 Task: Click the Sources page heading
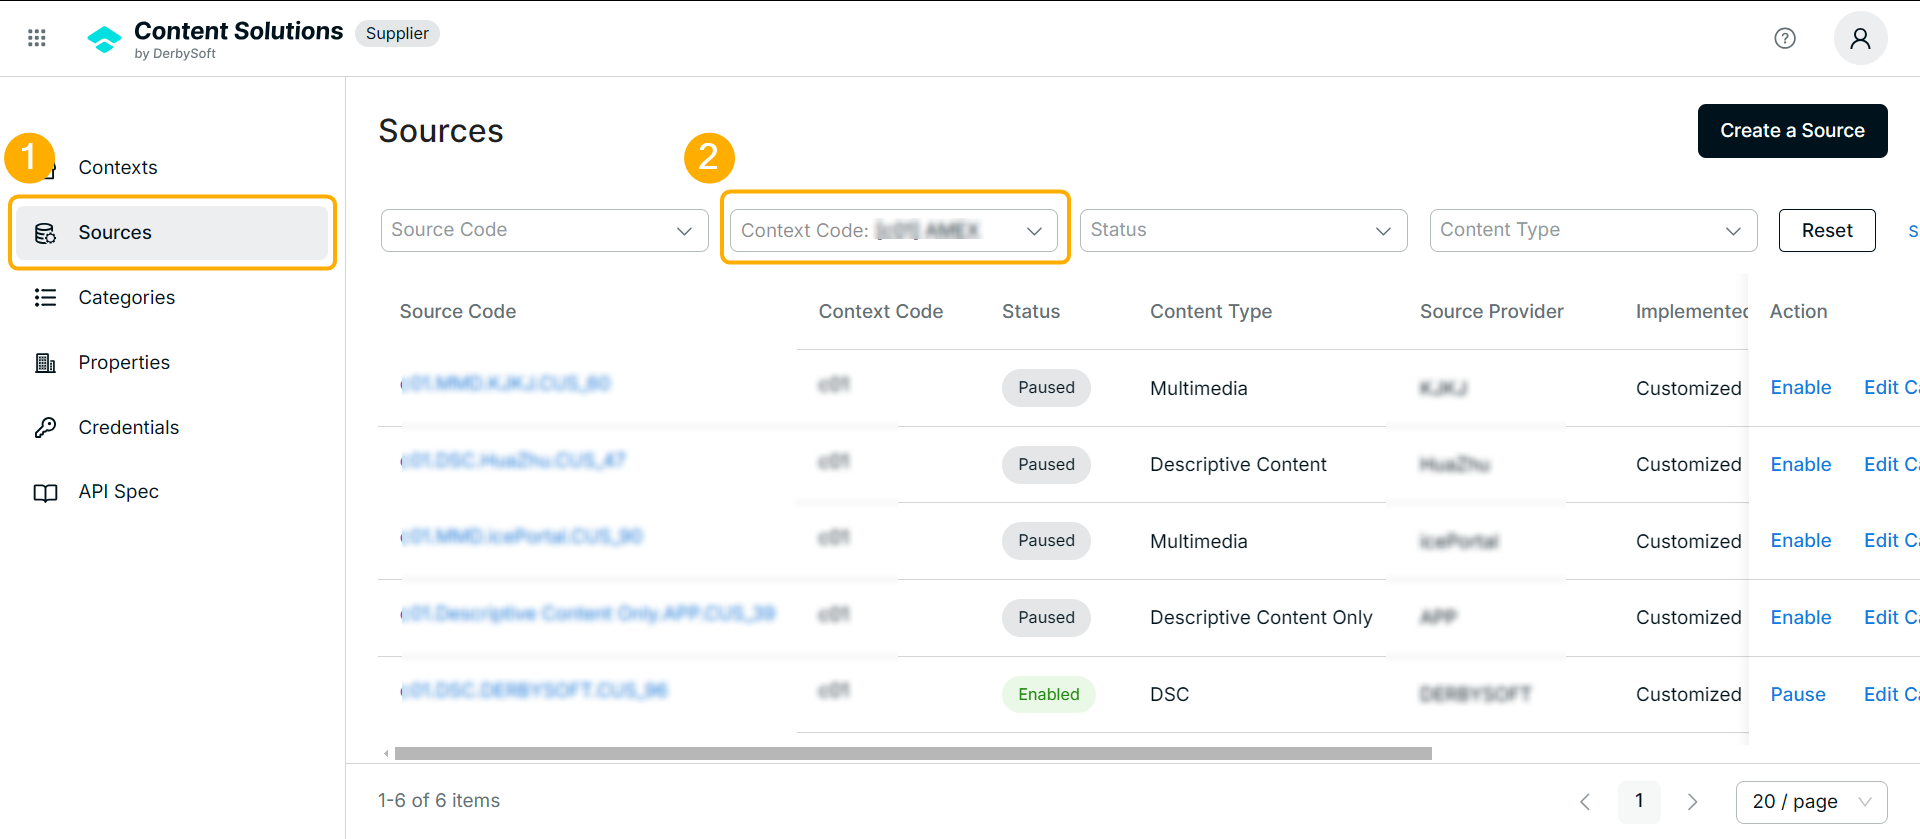point(441,131)
